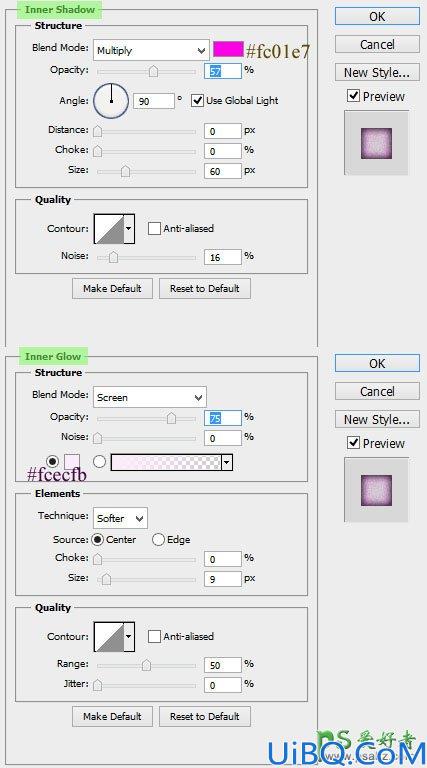Open the Screen Blend Mode dropdown

coord(150,397)
